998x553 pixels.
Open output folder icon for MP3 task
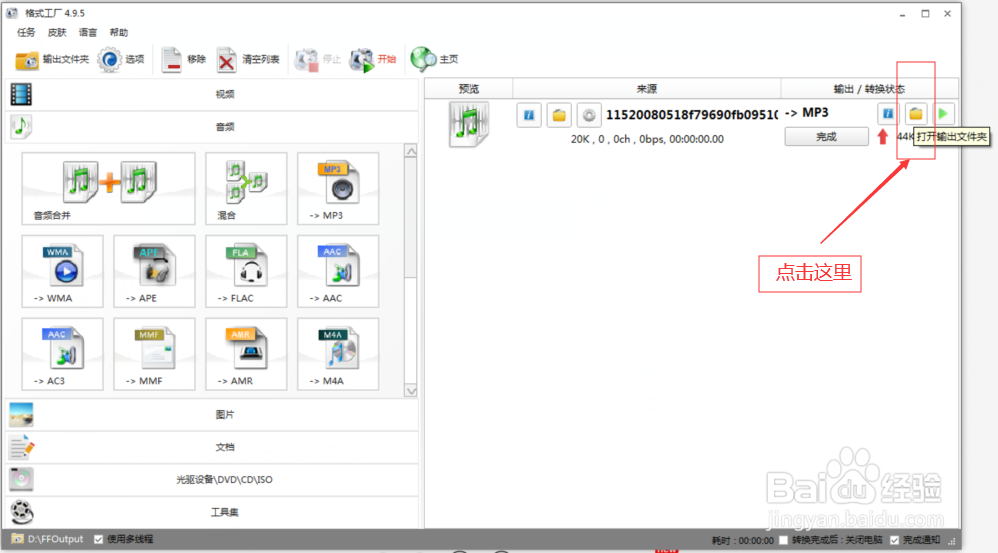[x=916, y=114]
